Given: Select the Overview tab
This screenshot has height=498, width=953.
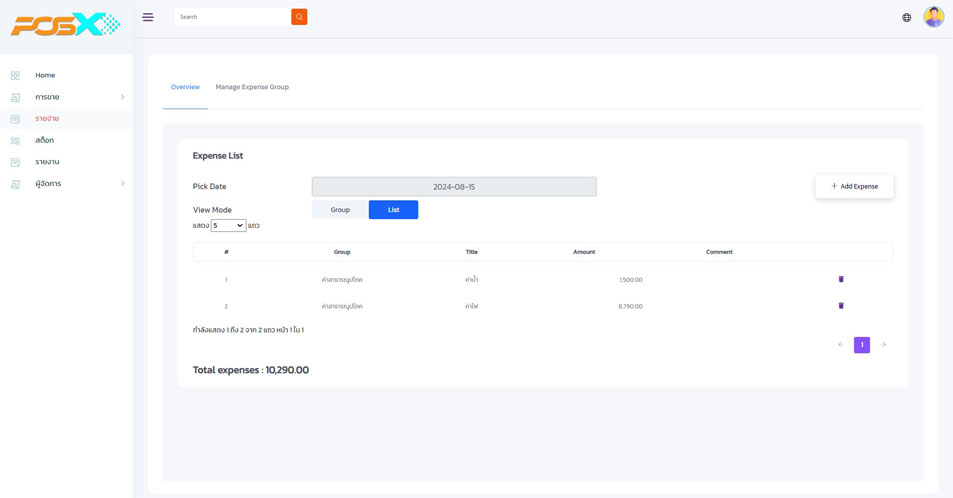Looking at the screenshot, I should [185, 87].
